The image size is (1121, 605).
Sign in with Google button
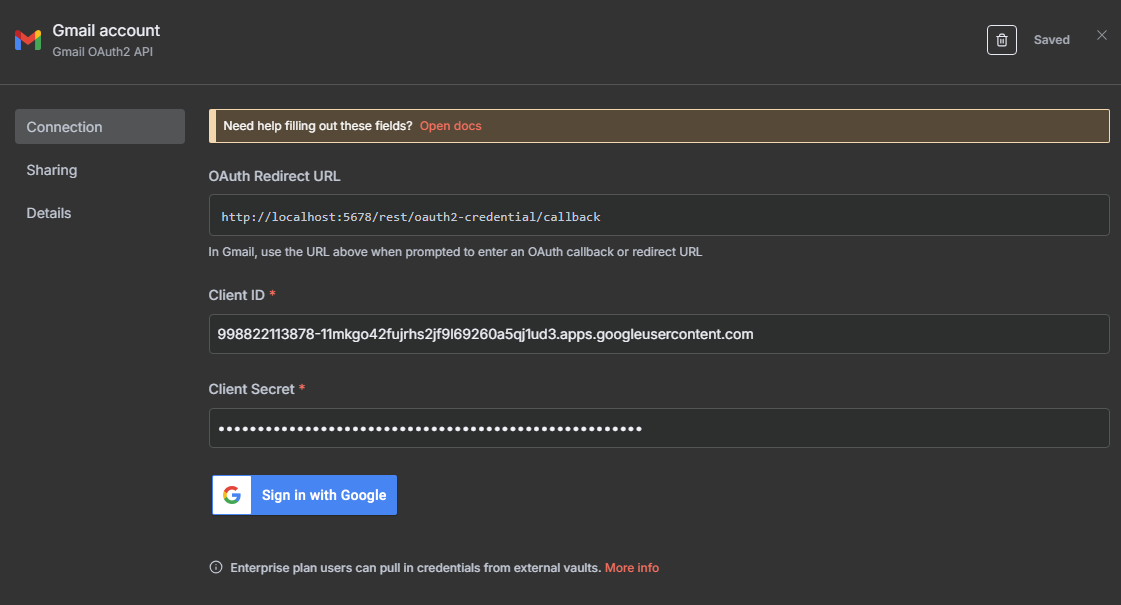coord(305,495)
